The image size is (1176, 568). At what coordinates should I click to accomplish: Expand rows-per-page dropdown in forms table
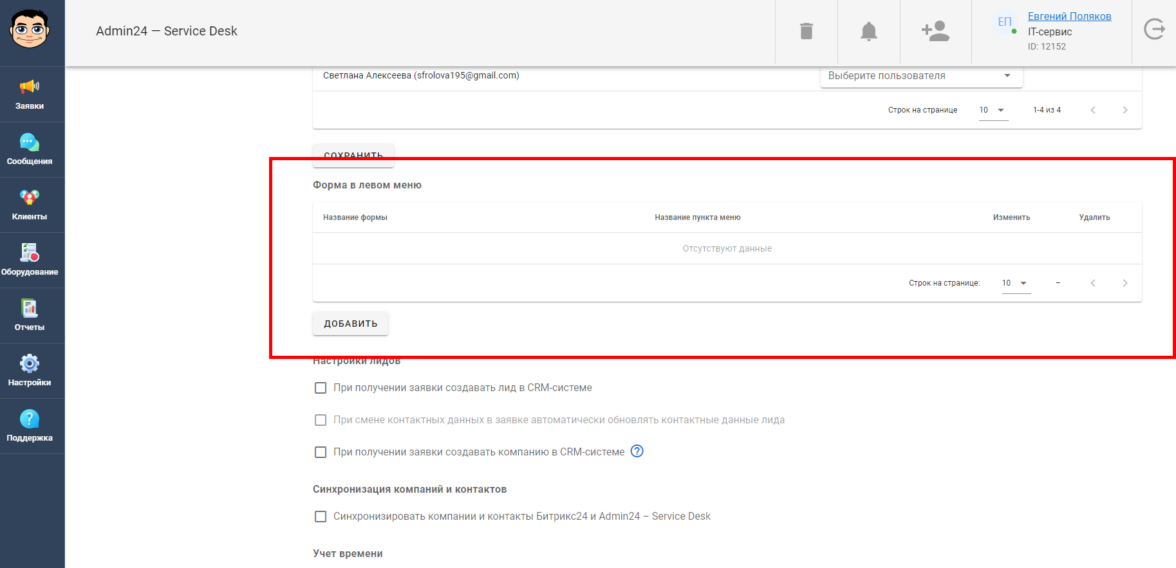click(1015, 283)
